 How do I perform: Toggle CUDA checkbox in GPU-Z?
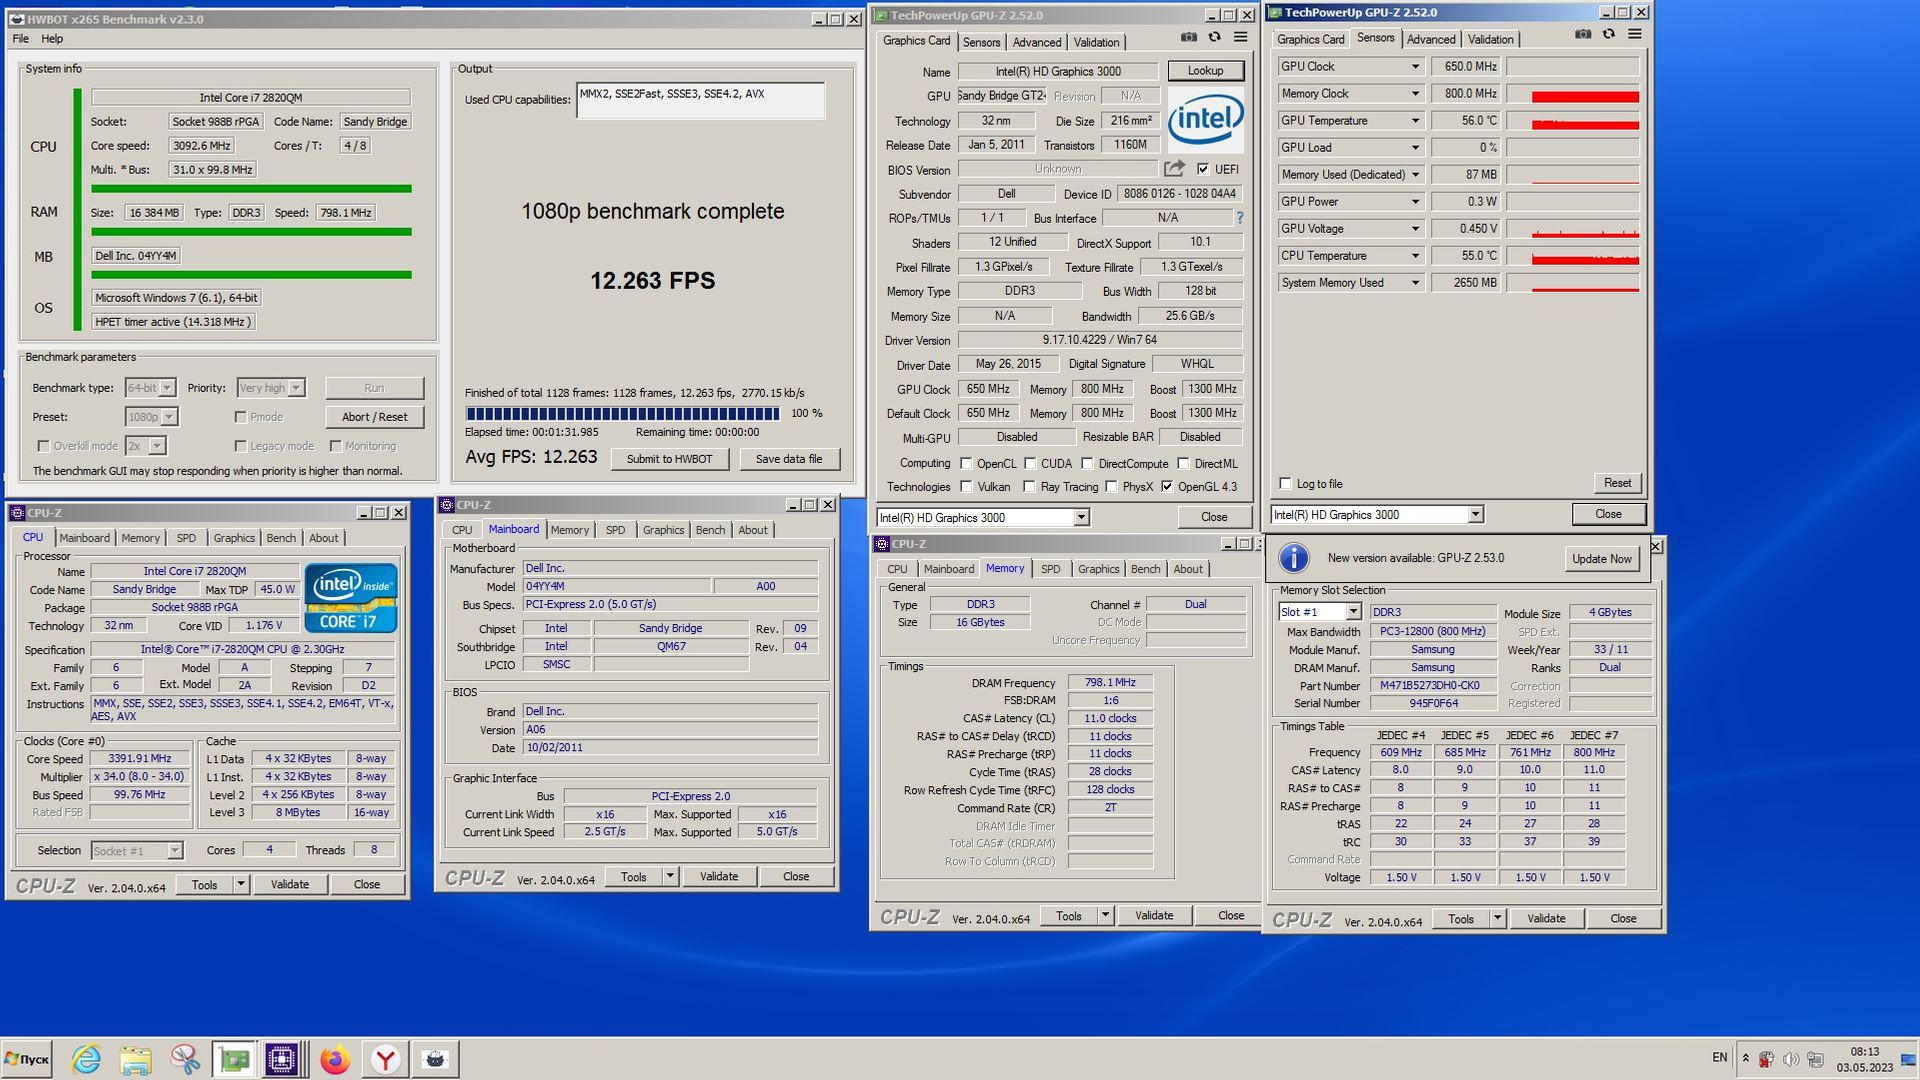(1030, 463)
